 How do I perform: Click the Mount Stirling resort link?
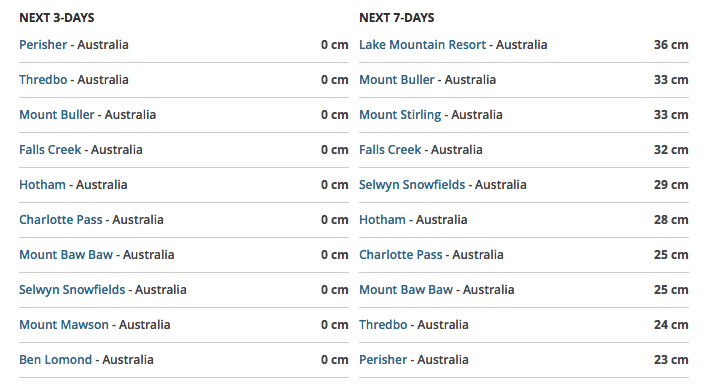click(400, 115)
